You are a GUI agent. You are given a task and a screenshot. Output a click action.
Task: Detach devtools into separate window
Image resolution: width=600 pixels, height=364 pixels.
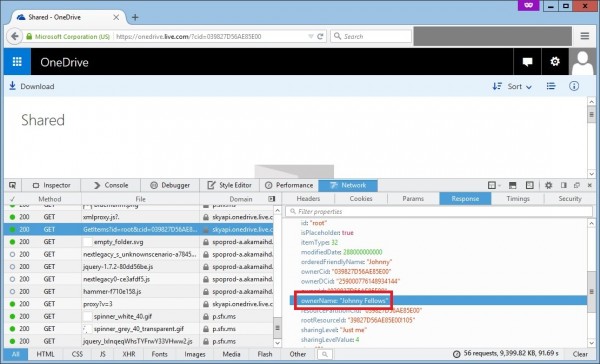point(577,185)
